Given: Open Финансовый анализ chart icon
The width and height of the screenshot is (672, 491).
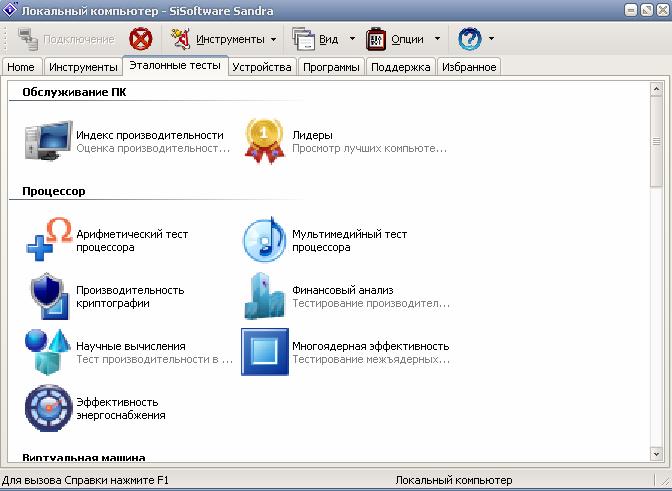Looking at the screenshot, I should 264,296.
